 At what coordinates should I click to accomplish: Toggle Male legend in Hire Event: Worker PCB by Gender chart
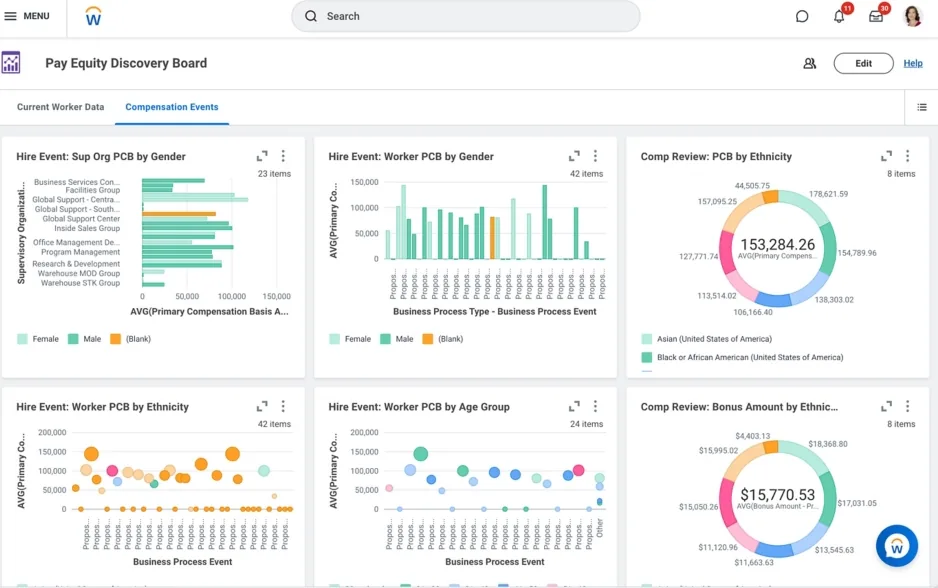(x=397, y=339)
